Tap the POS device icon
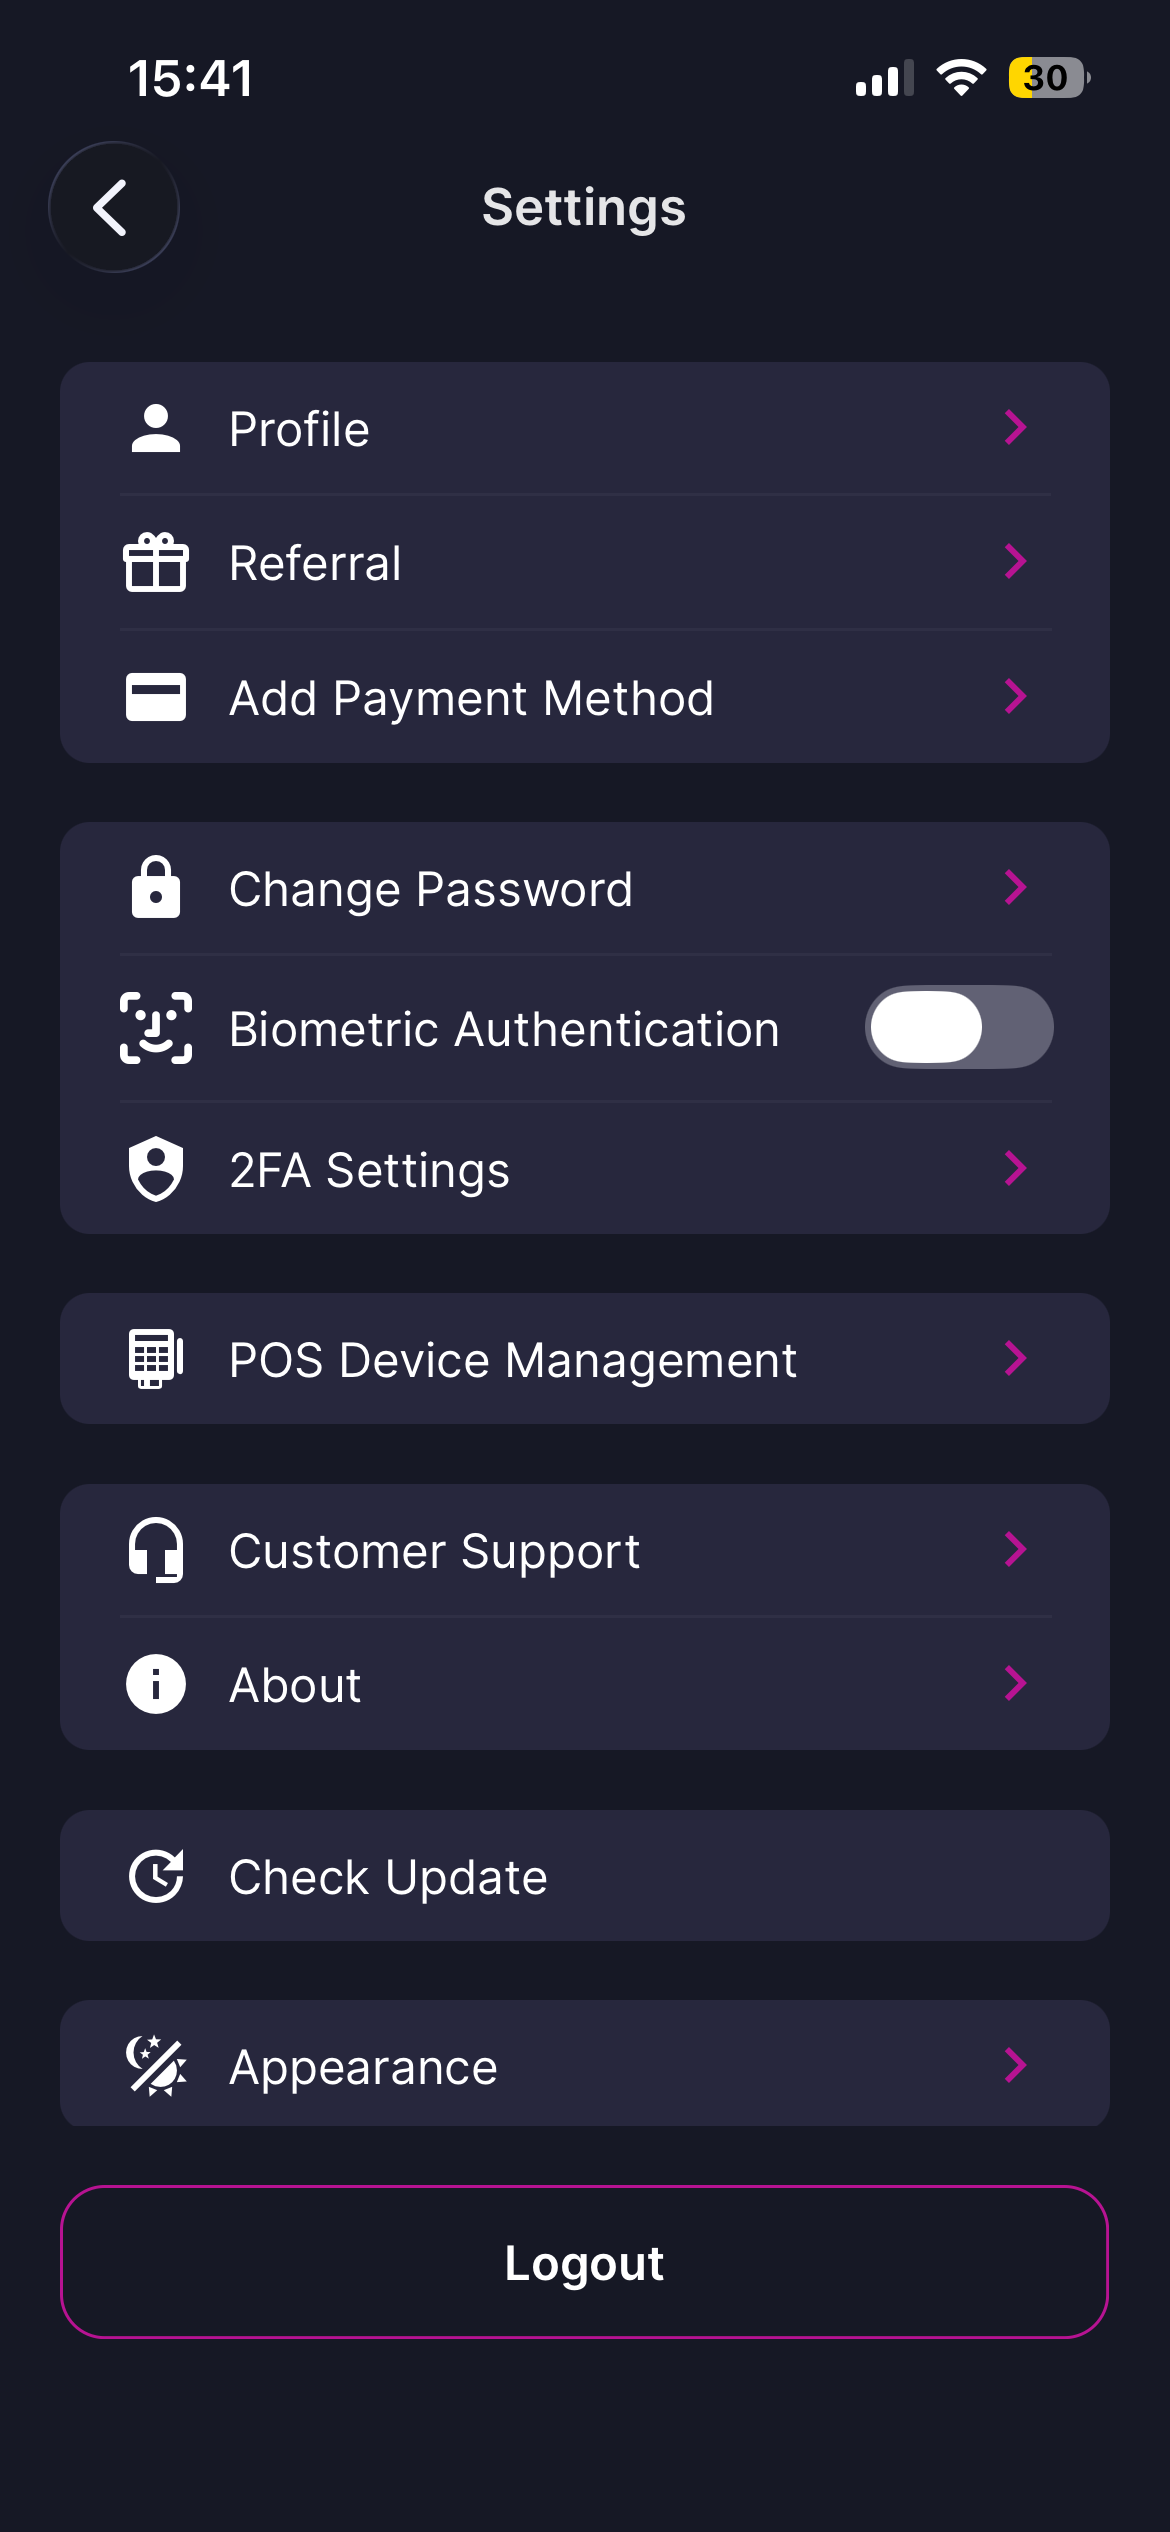1170x2532 pixels. point(156,1359)
